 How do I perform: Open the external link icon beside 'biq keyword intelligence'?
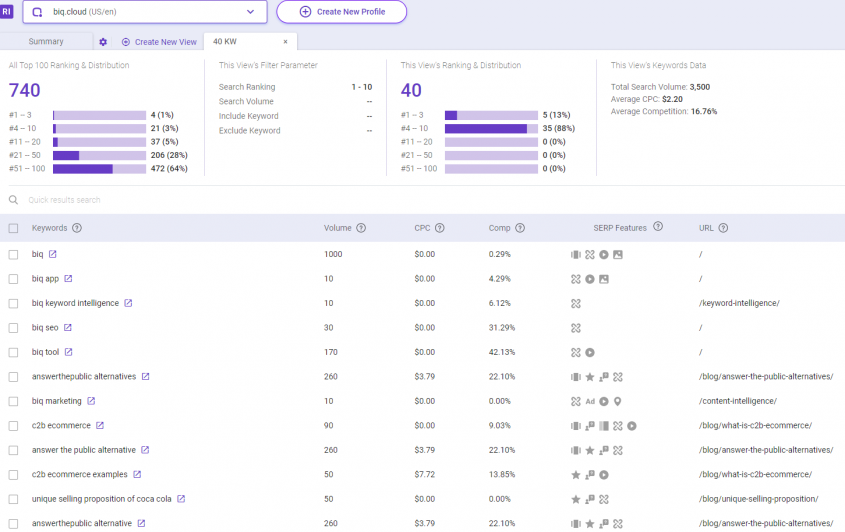point(128,303)
